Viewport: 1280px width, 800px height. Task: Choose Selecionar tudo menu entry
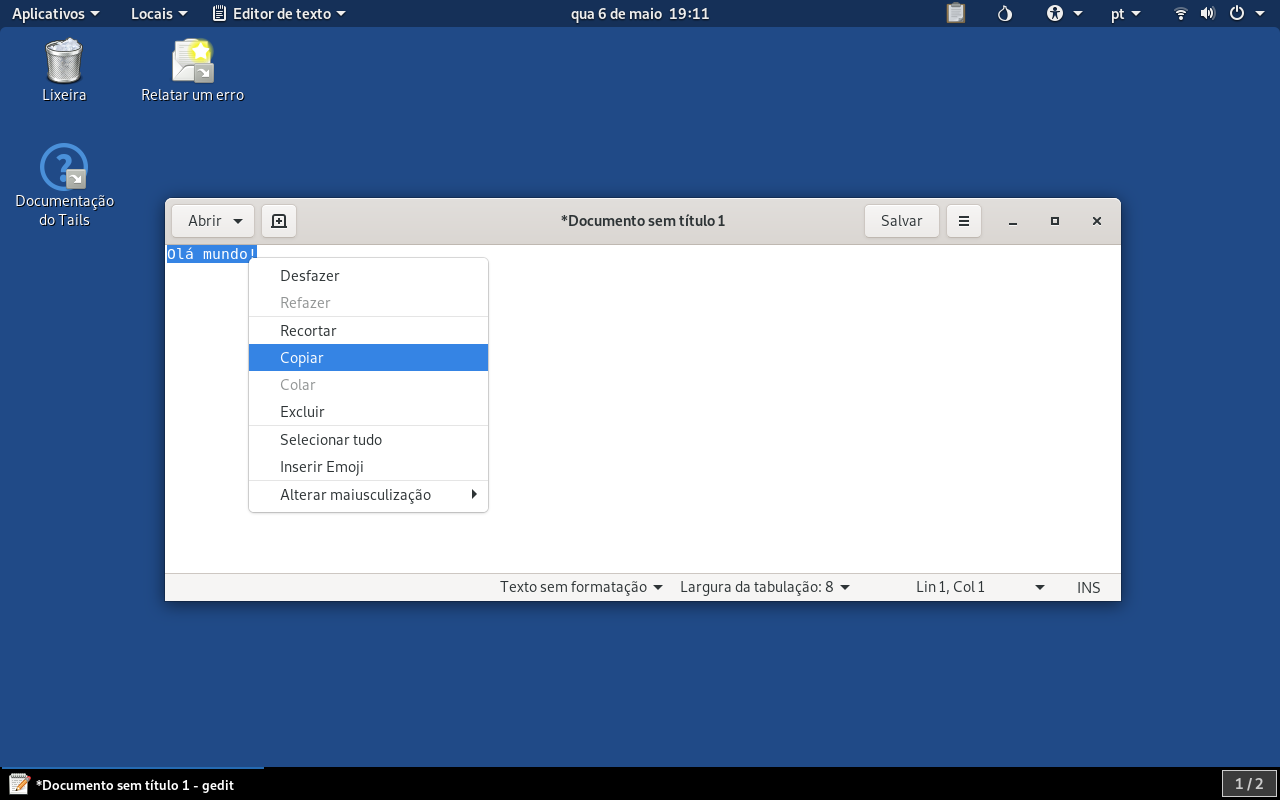(368, 439)
